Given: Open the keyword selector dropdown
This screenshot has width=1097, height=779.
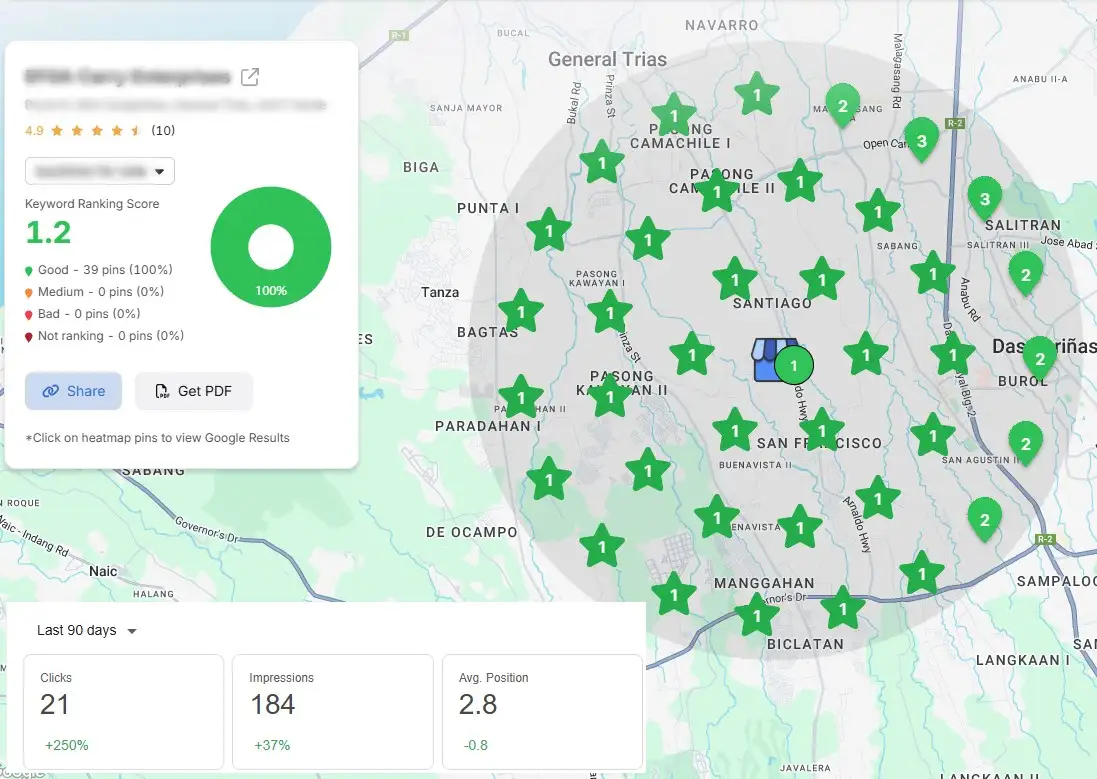Looking at the screenshot, I should coord(100,171).
